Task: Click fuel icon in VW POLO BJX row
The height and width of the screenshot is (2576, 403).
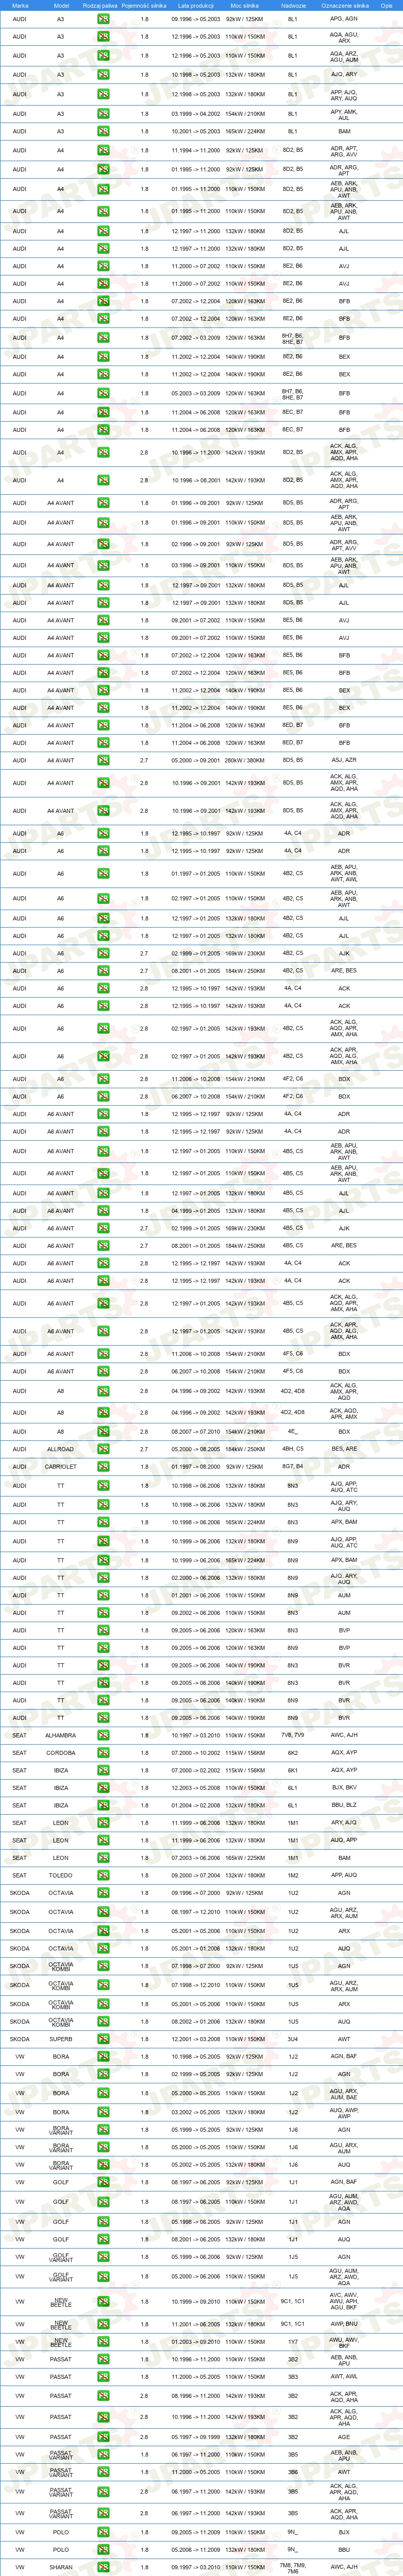Action: (103, 2532)
